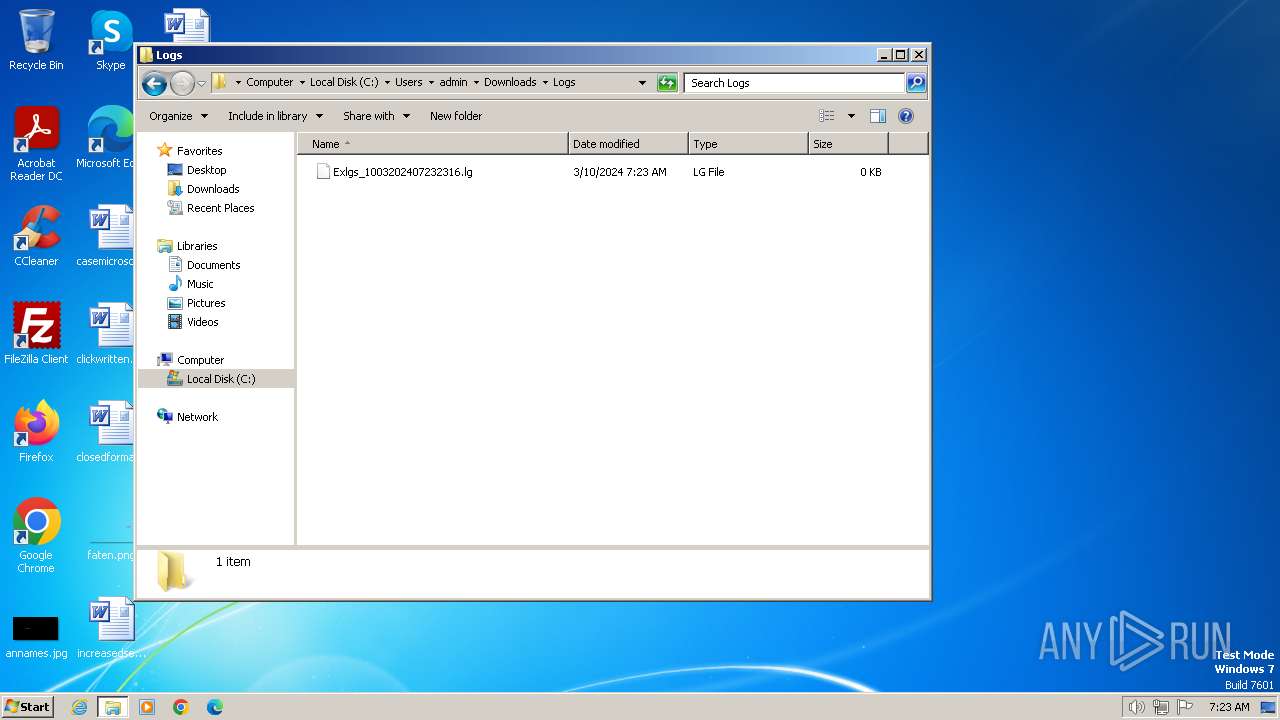1280x720 pixels.
Task: Open the Videos library
Action: click(x=202, y=322)
